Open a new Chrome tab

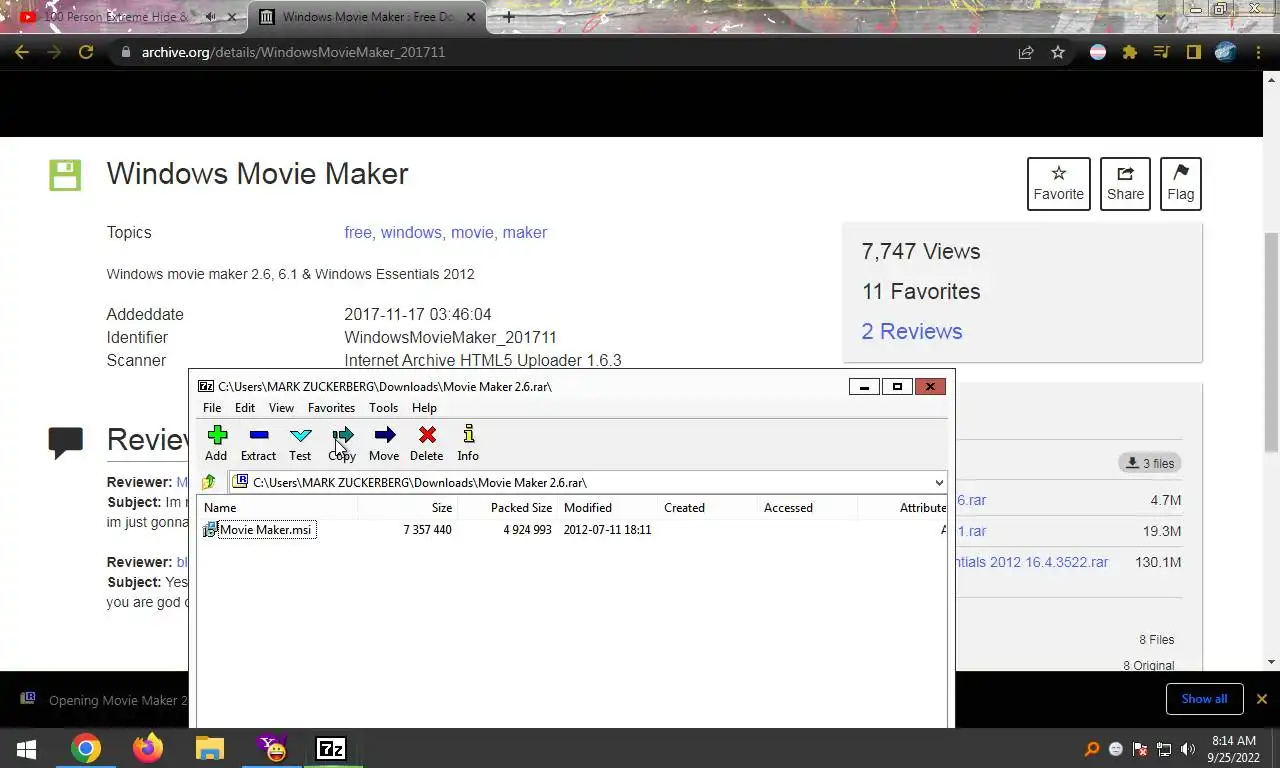[x=508, y=17]
